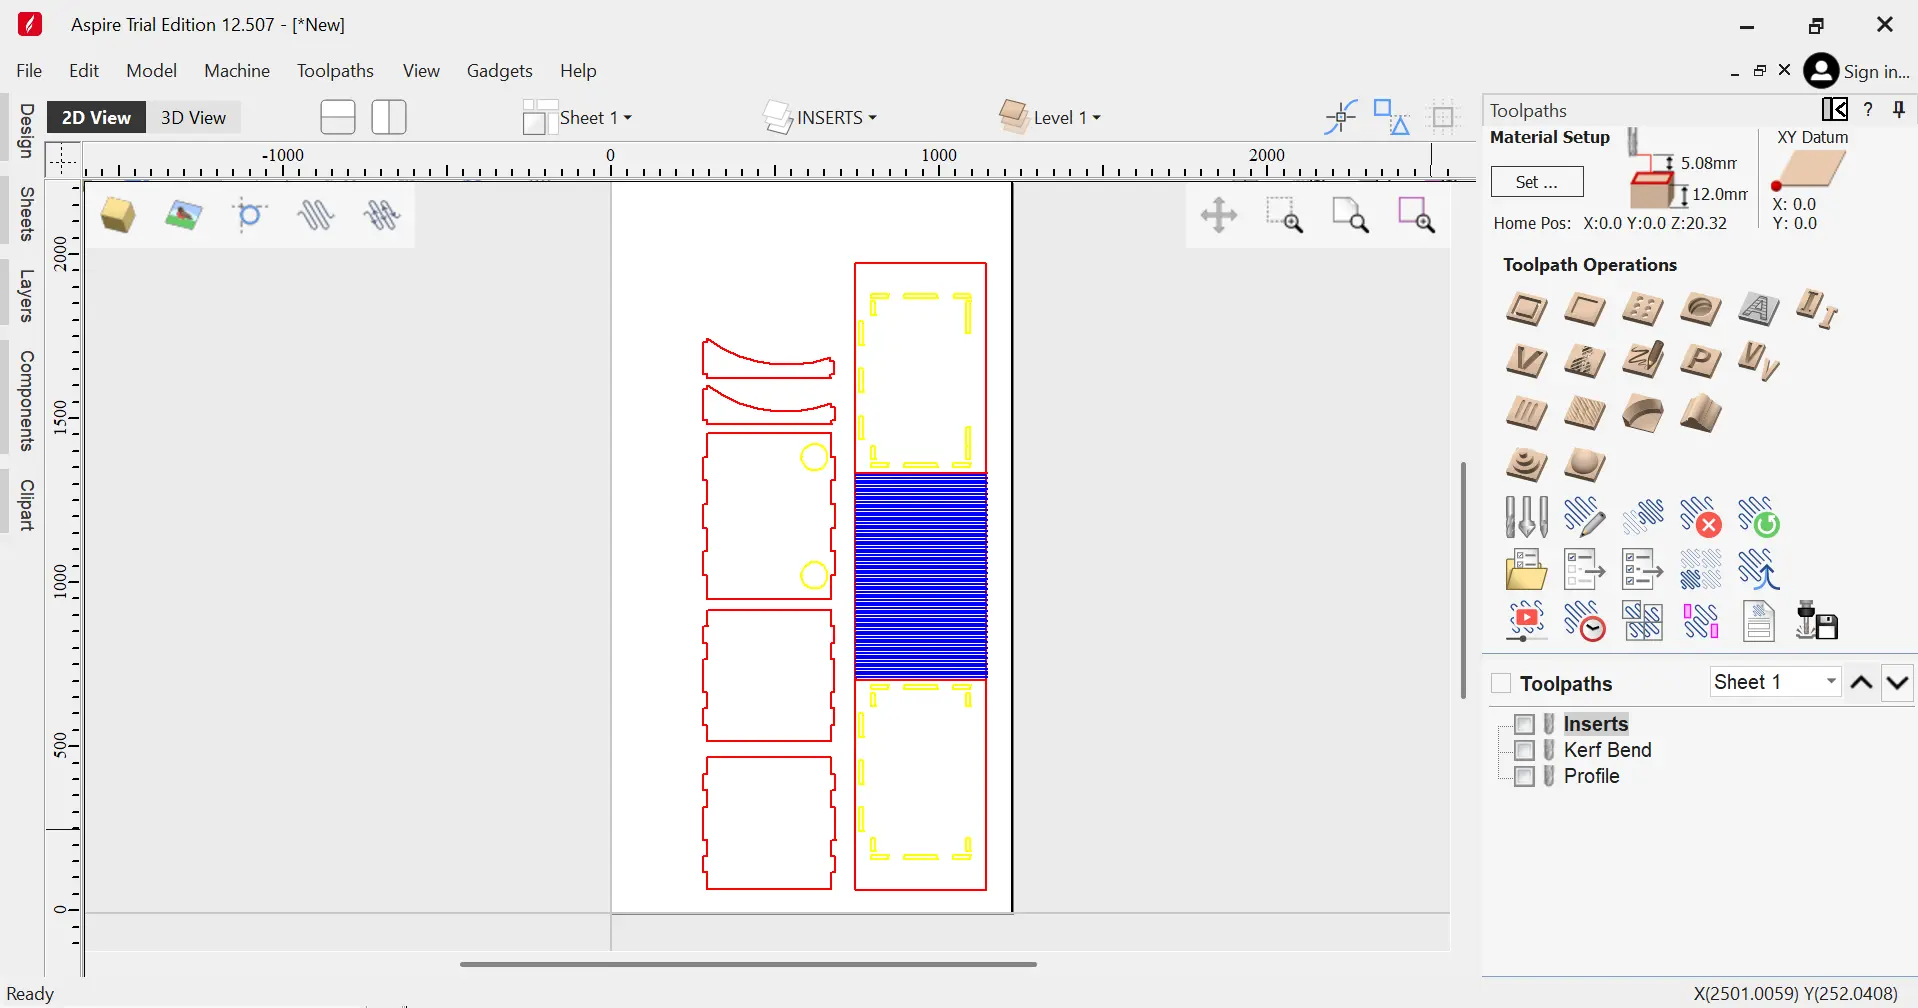Open the Sheet 1 selector in Toolpaths panel
The height and width of the screenshot is (1008, 1918).
click(1775, 681)
